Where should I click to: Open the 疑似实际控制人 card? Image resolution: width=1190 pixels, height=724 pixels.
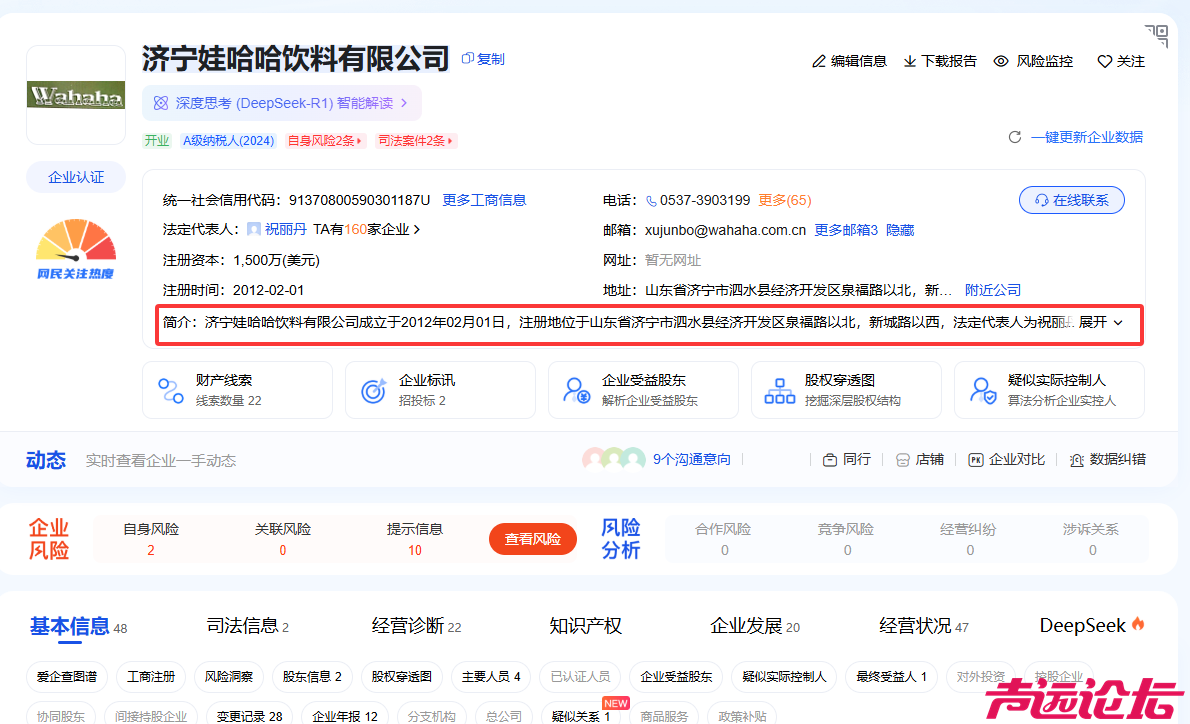click(x=1050, y=389)
